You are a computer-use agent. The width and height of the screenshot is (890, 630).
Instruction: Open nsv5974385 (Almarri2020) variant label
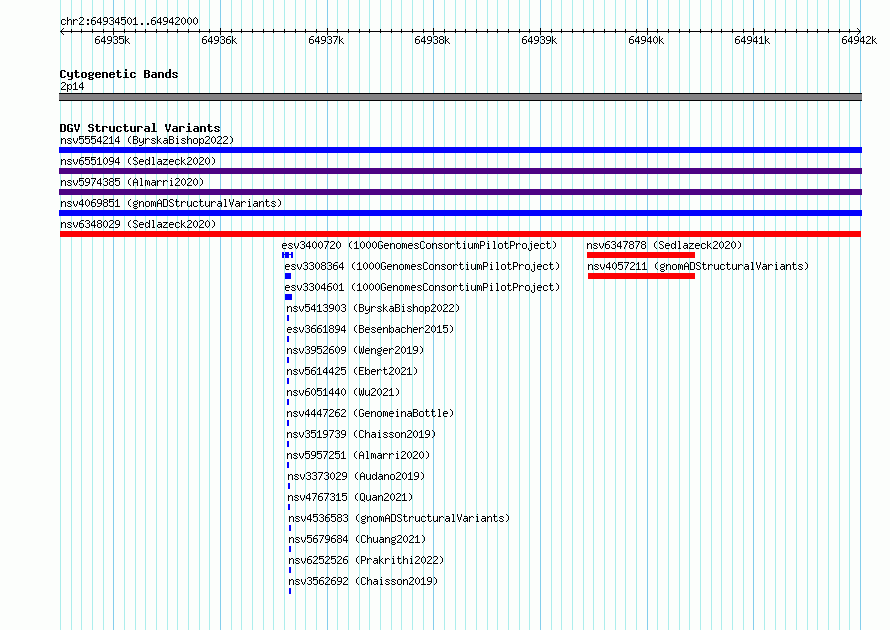click(132, 182)
